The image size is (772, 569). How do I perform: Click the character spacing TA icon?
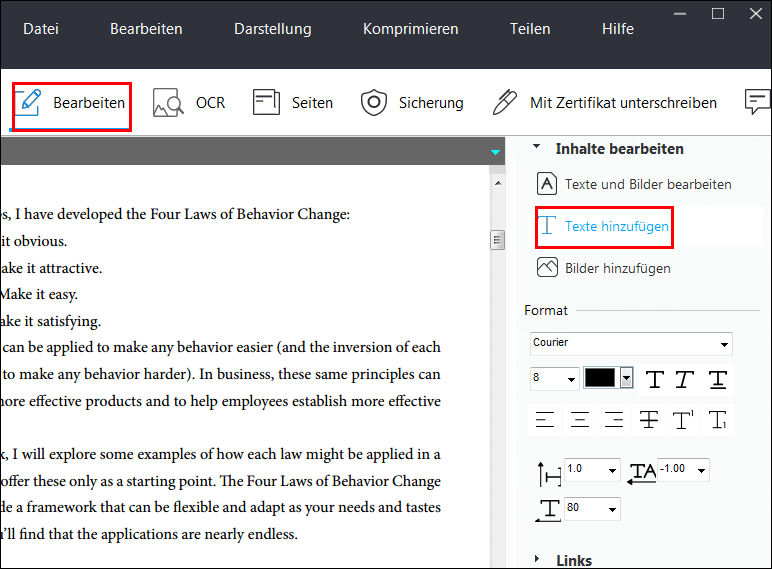coord(642,473)
